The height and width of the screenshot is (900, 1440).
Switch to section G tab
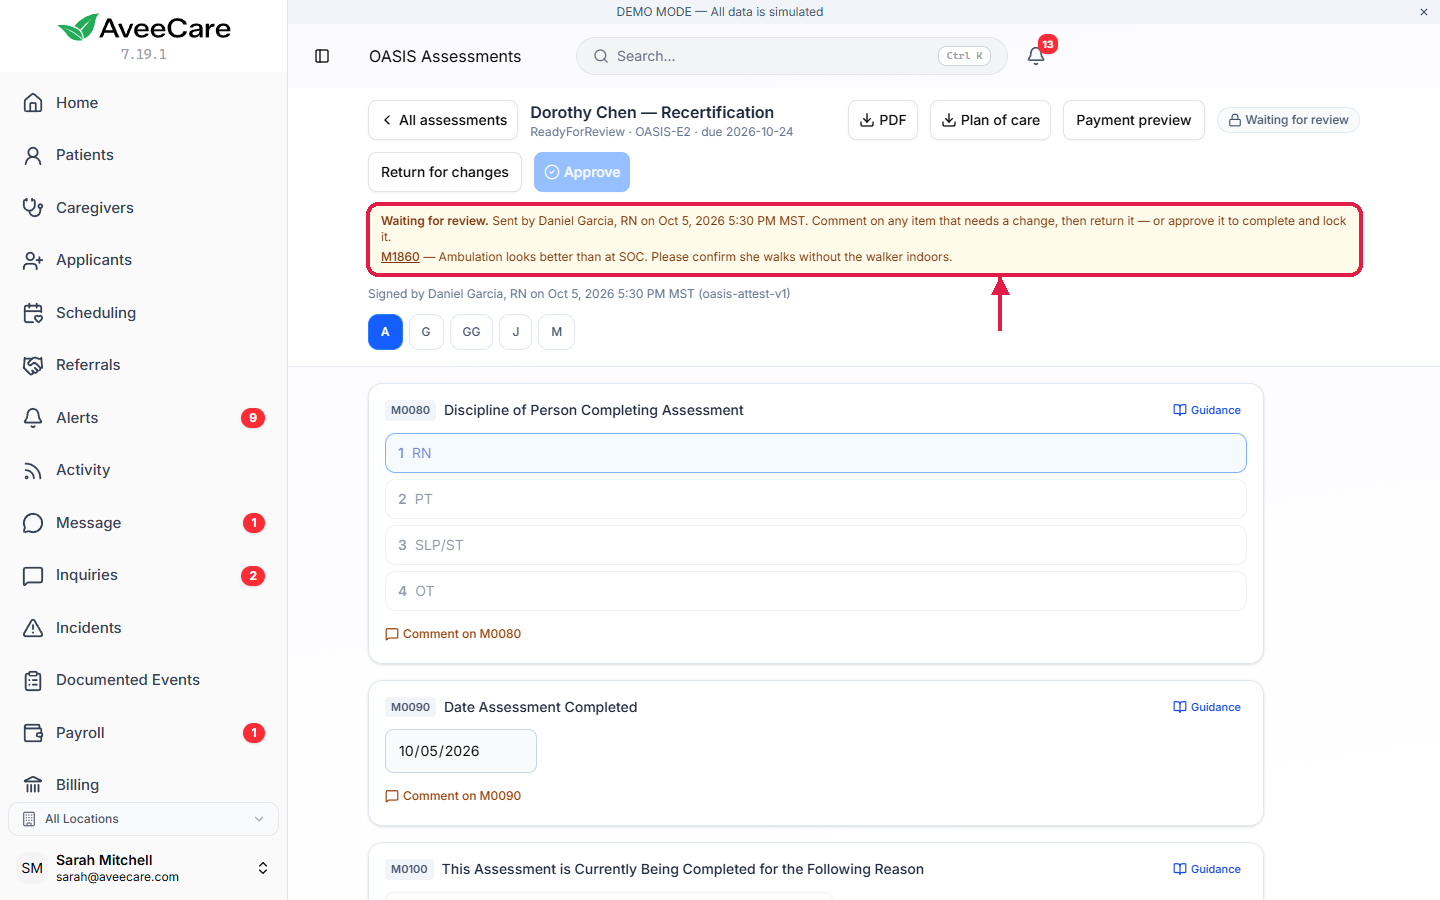[x=426, y=332]
